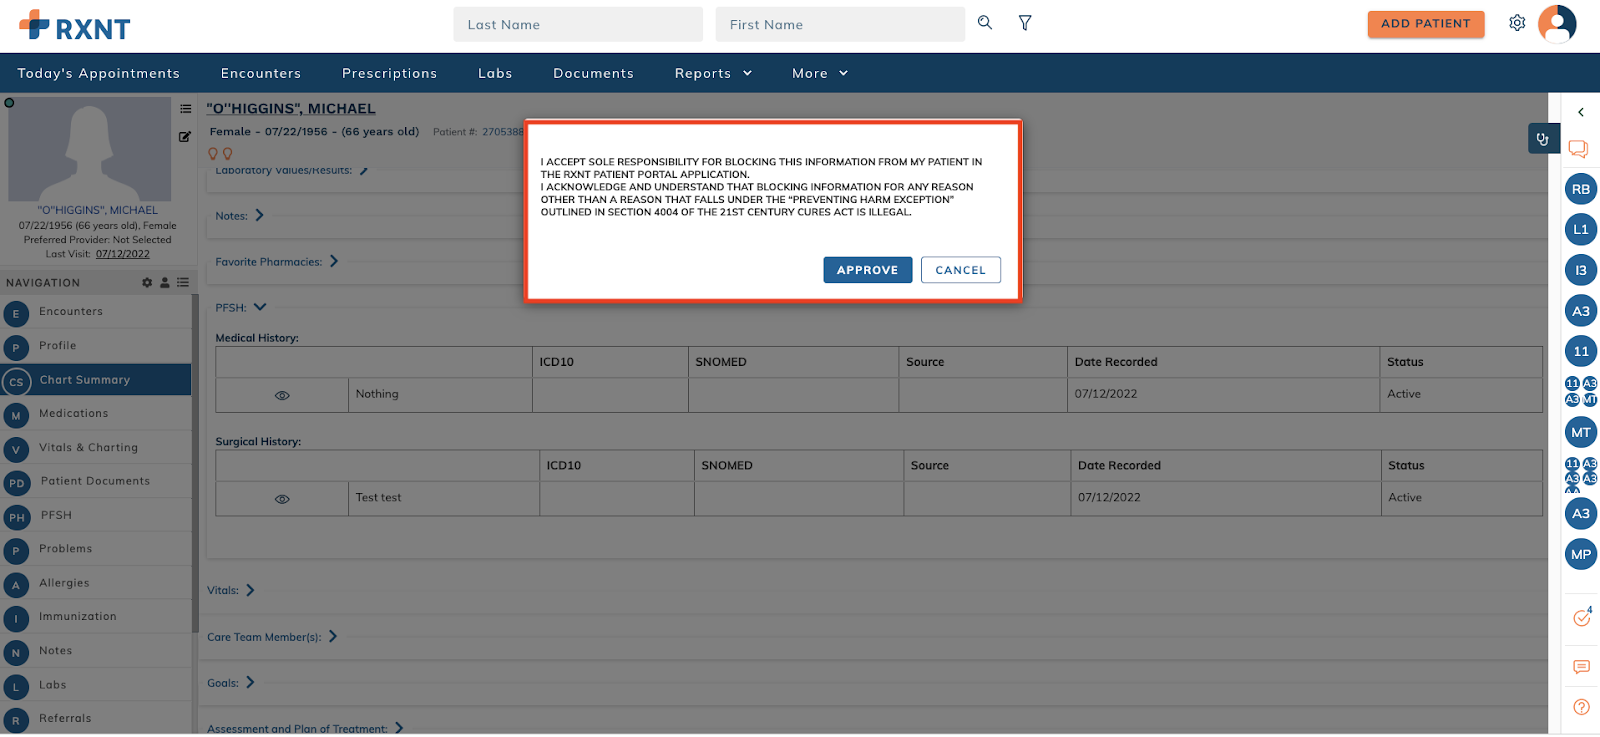1600x737 pixels.
Task: Select Medications in the navigation sidebar
Action: [74, 414]
